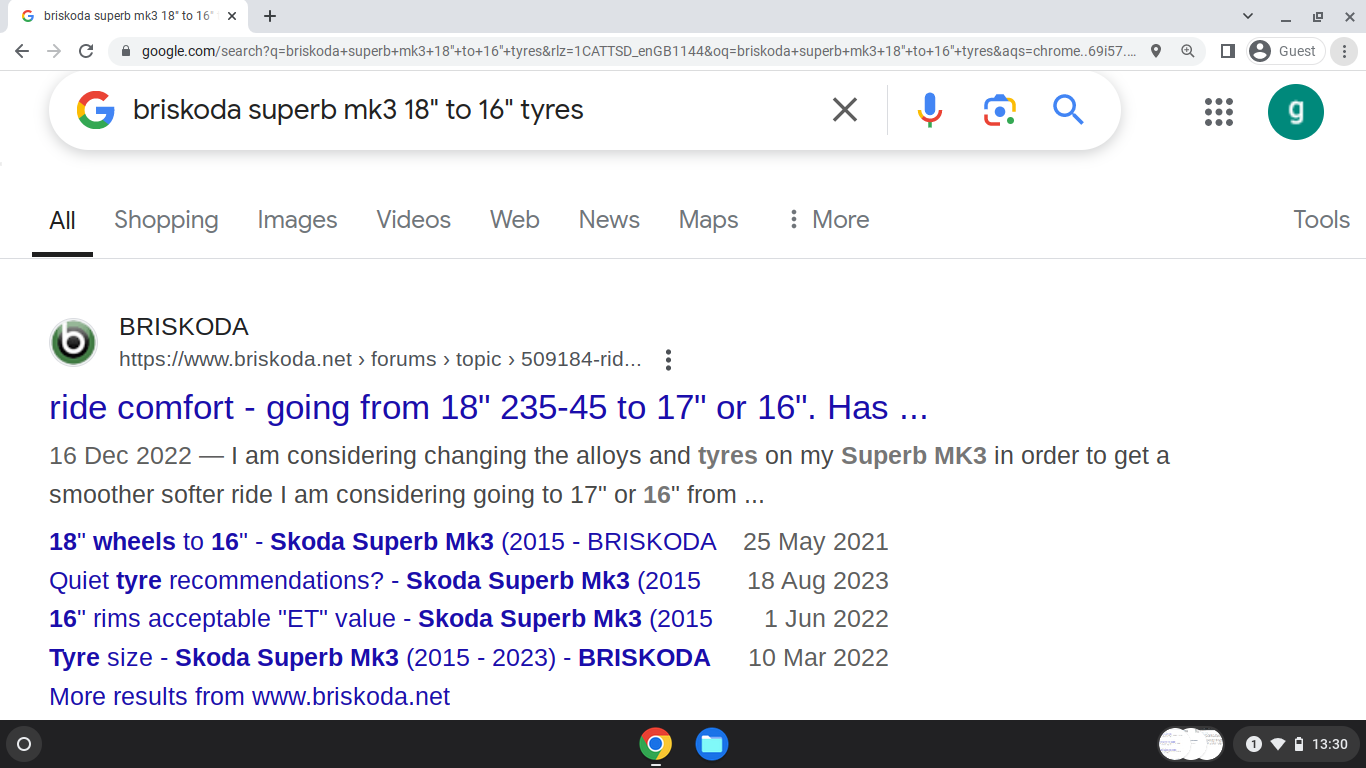Open the Files app in the shelf
Image resolution: width=1366 pixels, height=768 pixels.
(712, 744)
